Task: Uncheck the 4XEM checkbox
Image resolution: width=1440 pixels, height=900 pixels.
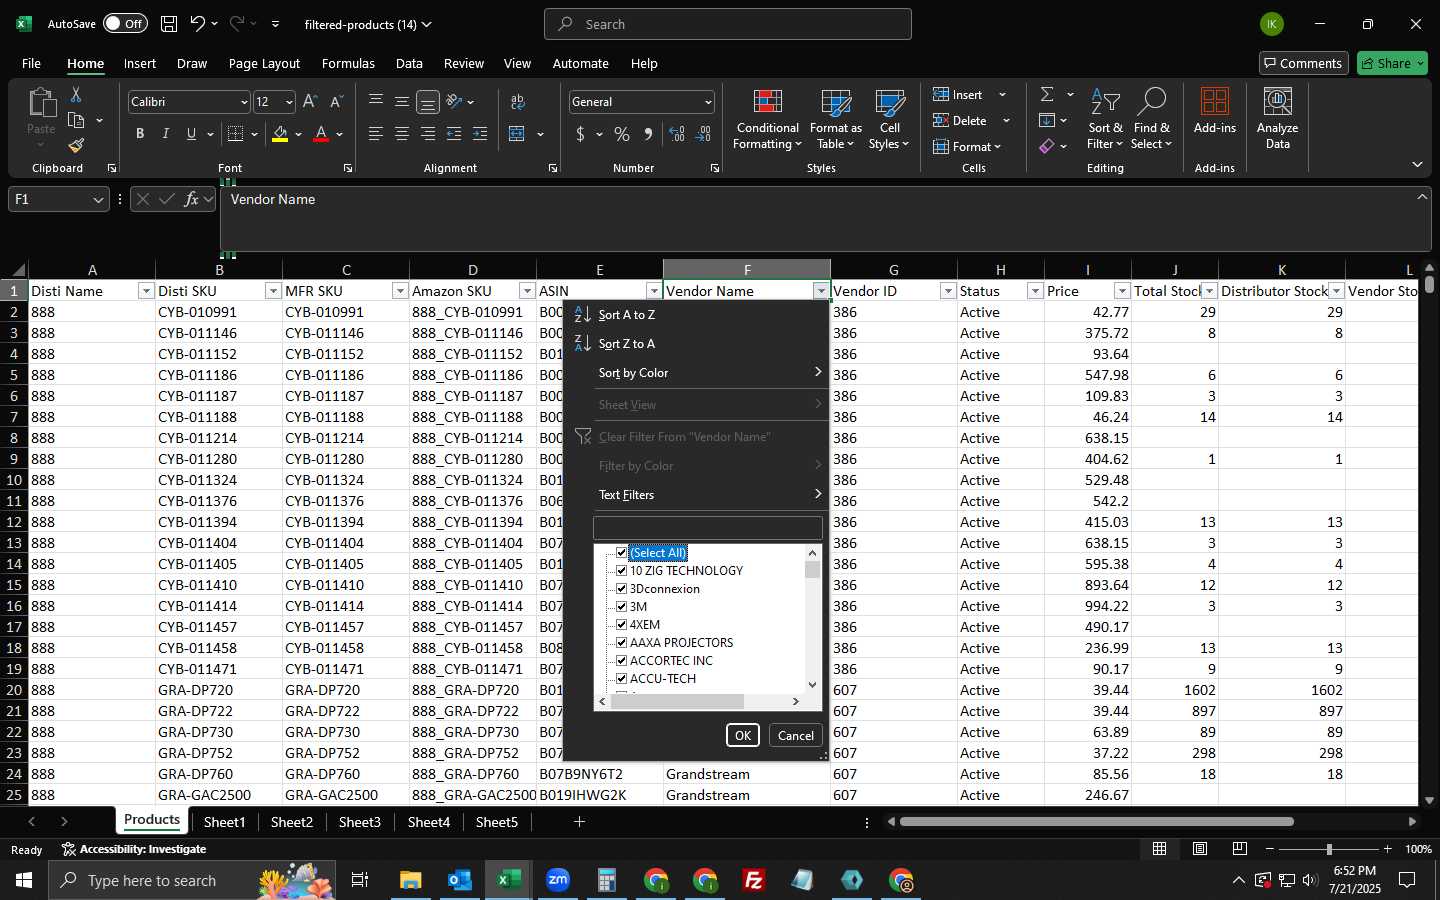Action: coord(621,625)
